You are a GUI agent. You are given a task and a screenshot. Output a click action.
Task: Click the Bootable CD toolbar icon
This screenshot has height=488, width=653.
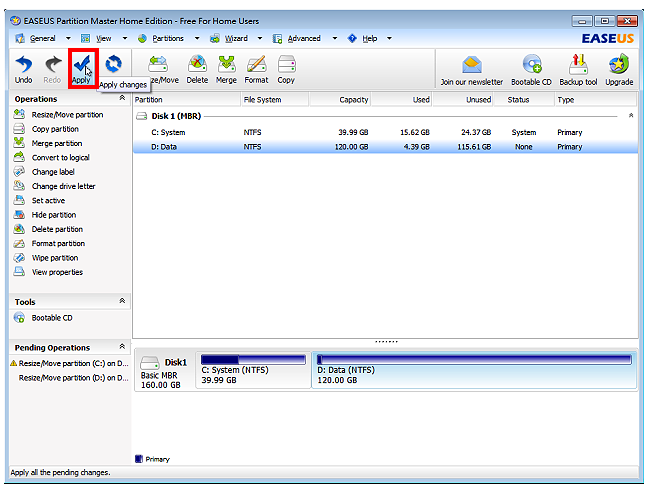click(531, 71)
